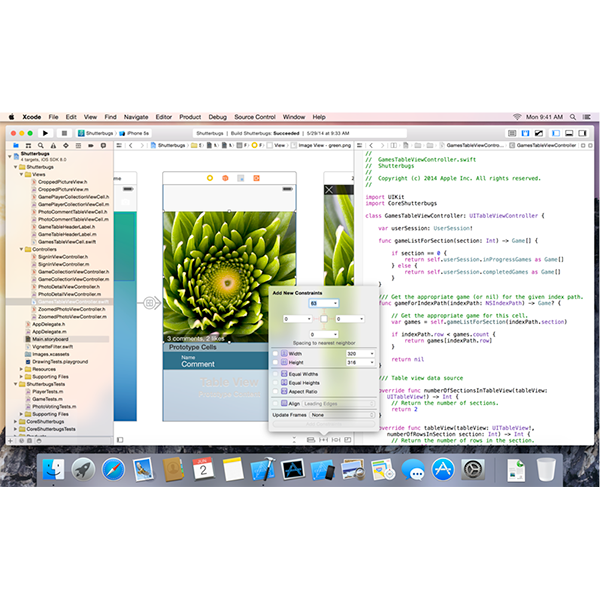The image size is (600, 600).
Task: Open Resolve Auto Layout Issues icon
Action: point(336,439)
